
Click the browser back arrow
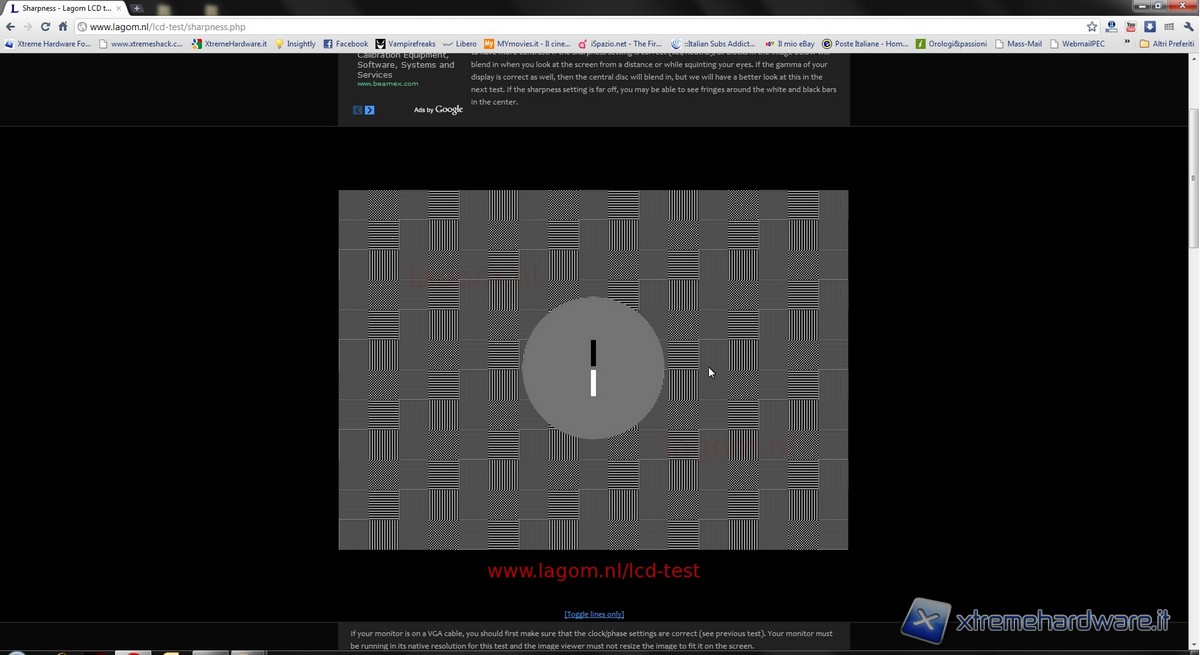10,27
